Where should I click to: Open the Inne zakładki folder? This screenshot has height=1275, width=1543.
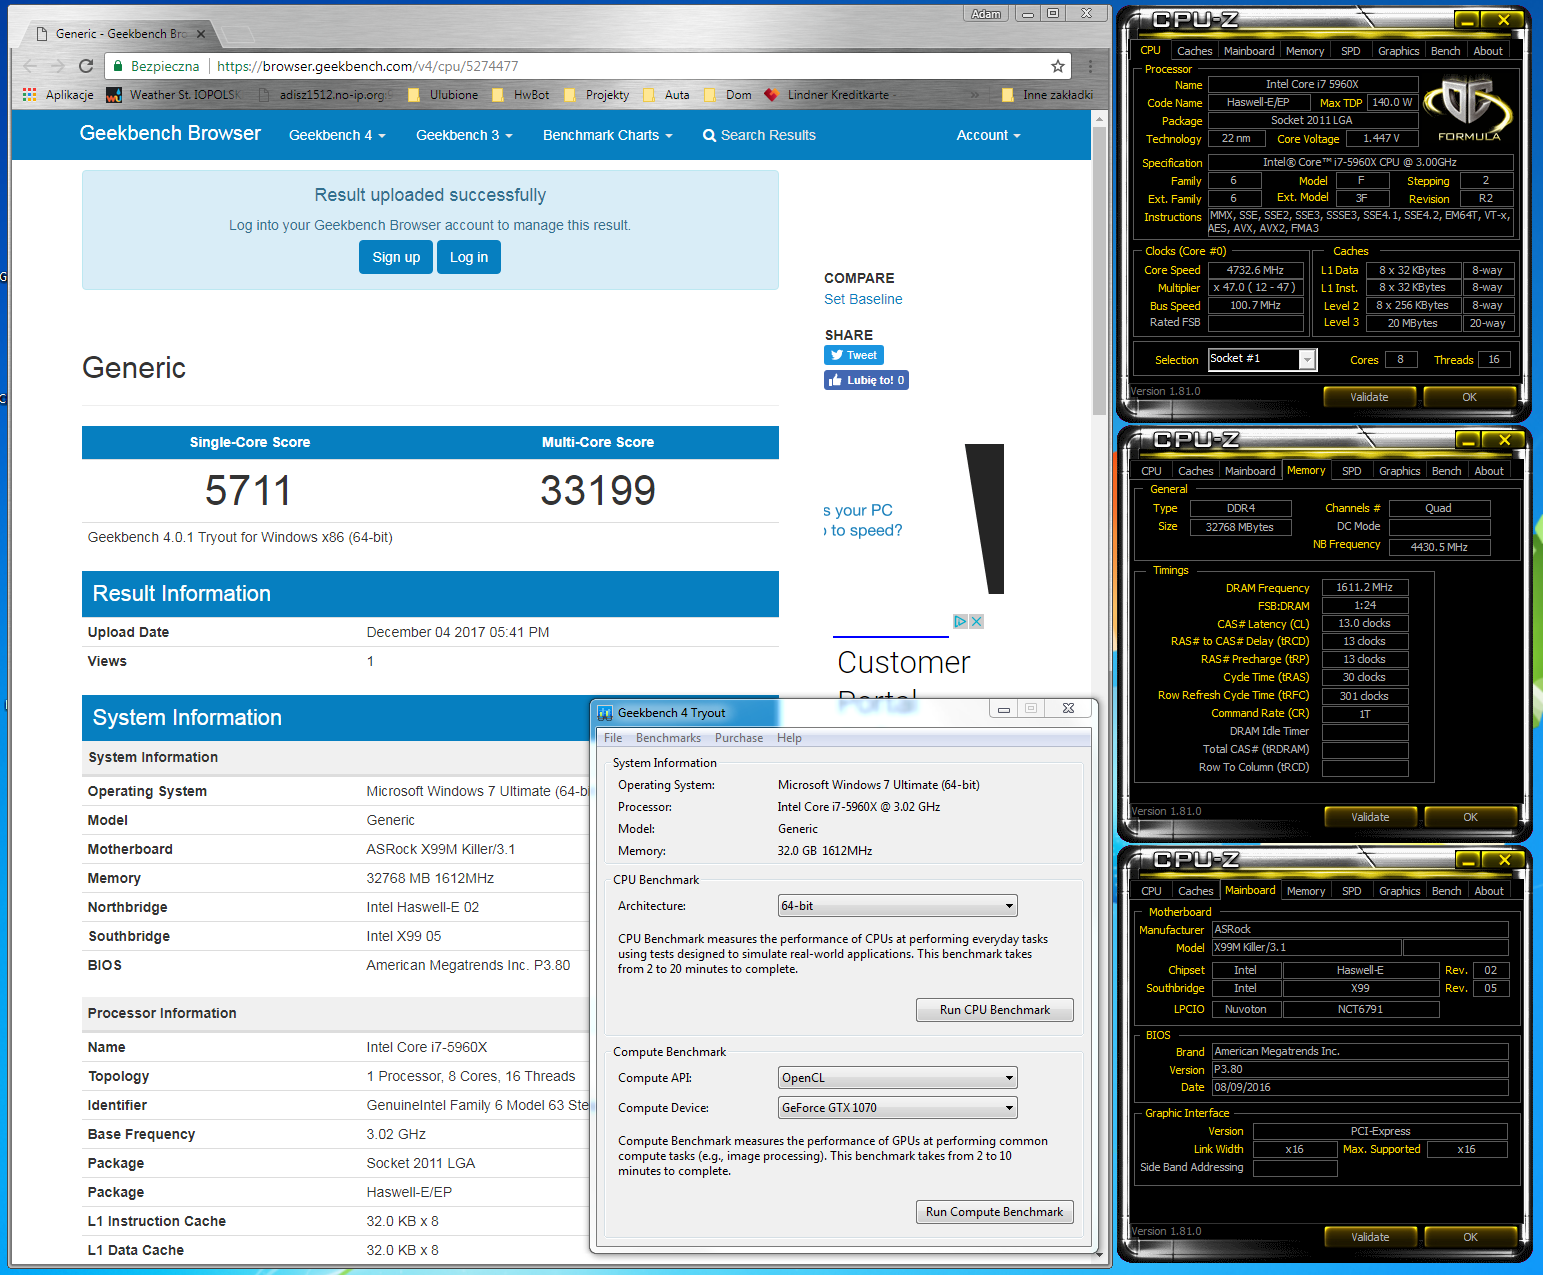coord(1047,95)
